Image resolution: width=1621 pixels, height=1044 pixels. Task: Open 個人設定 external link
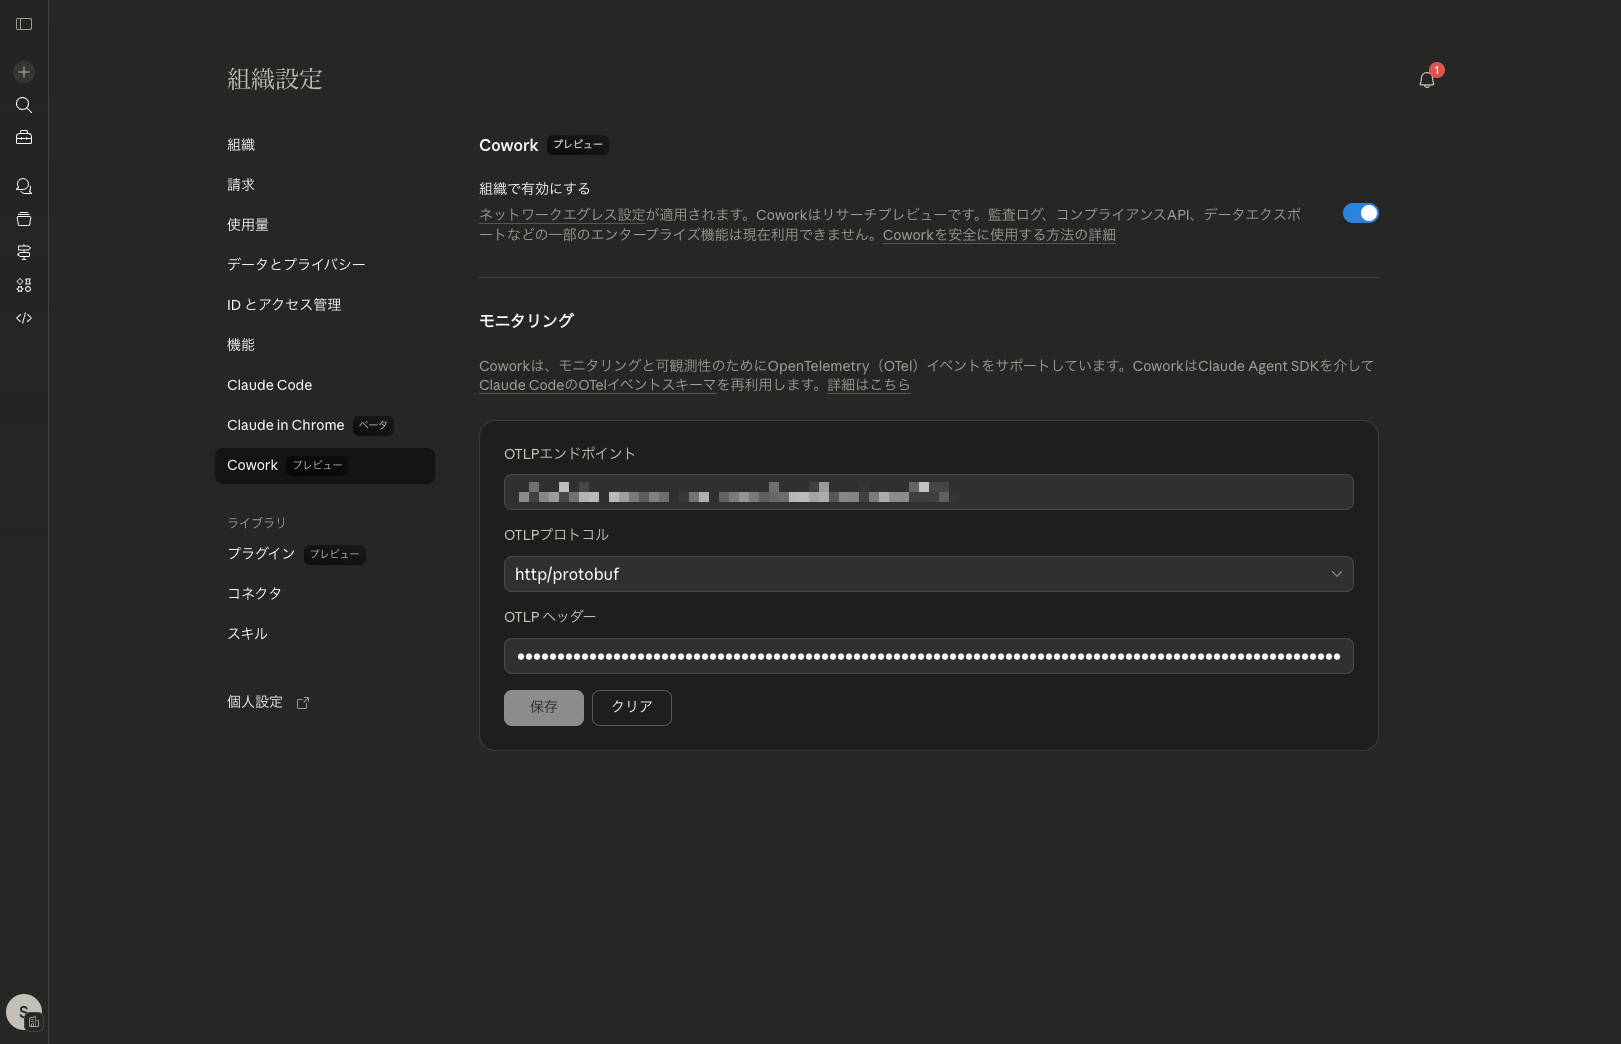pos(267,703)
